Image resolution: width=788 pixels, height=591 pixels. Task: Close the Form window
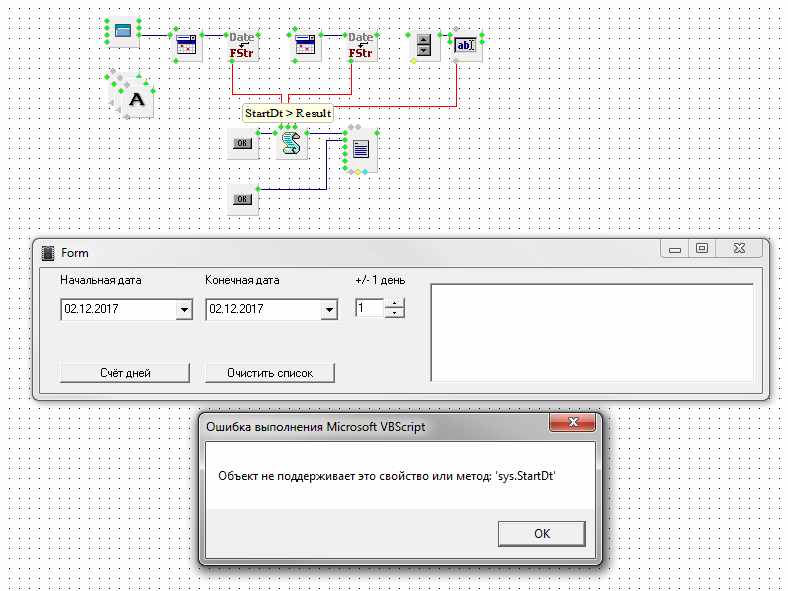(x=739, y=249)
